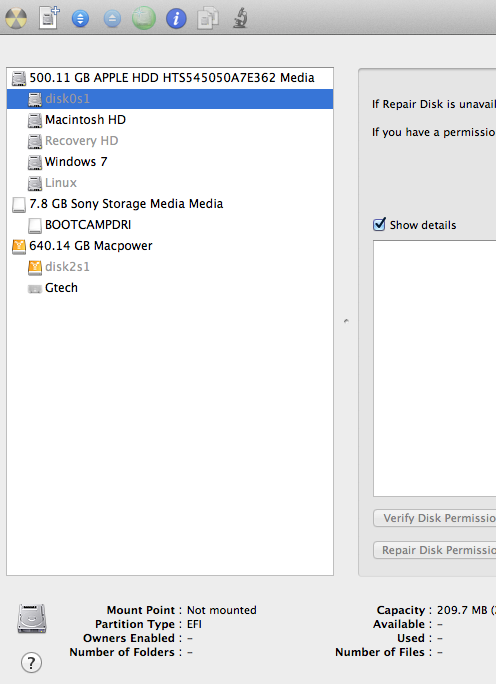Select the Recovery HD partition
The image size is (496, 684).
coord(170,141)
